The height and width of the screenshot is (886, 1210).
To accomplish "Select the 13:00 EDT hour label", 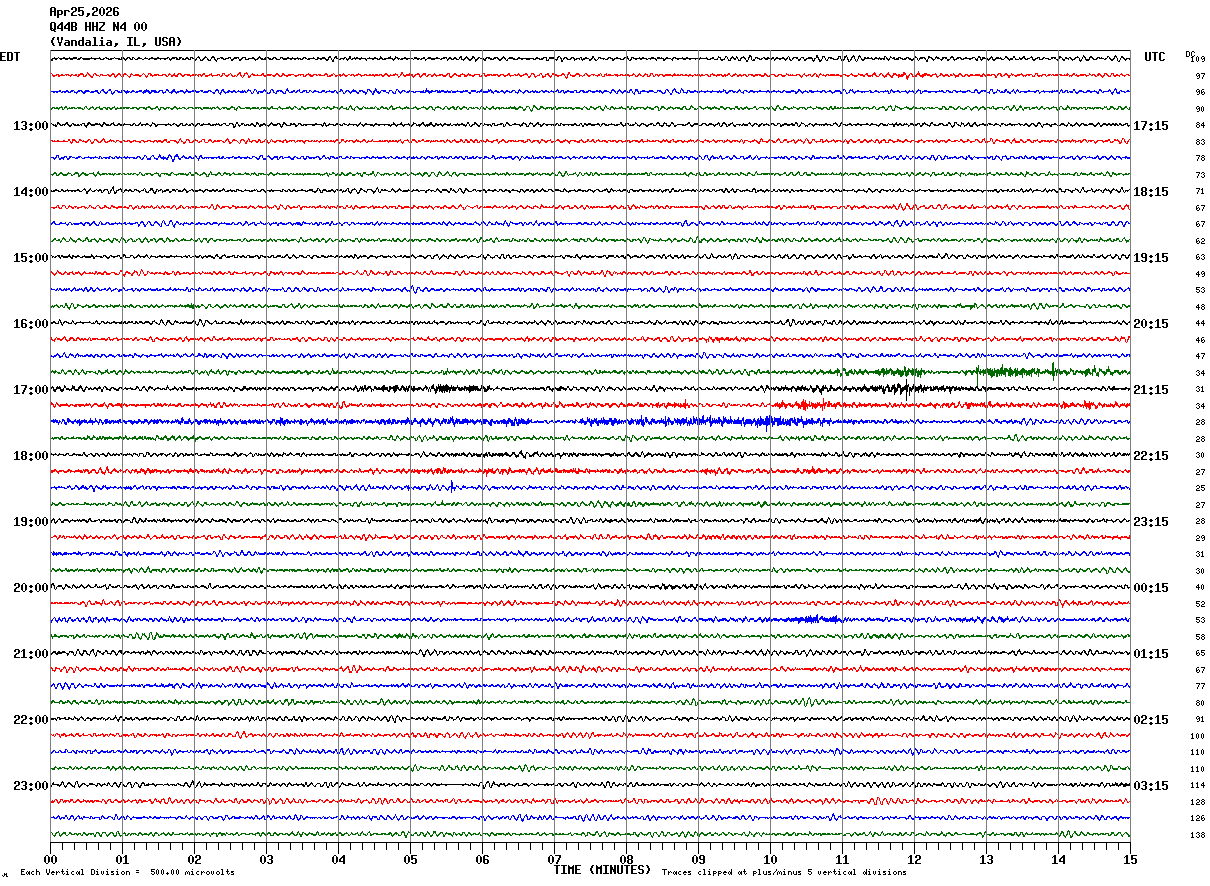I will click(30, 126).
